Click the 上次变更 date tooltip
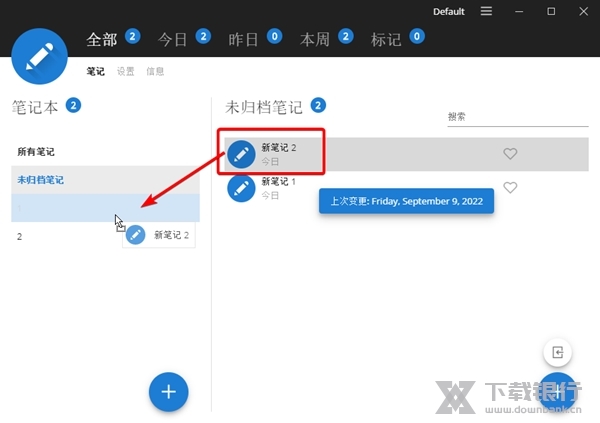The width and height of the screenshot is (600, 423). pyautogui.click(x=406, y=201)
